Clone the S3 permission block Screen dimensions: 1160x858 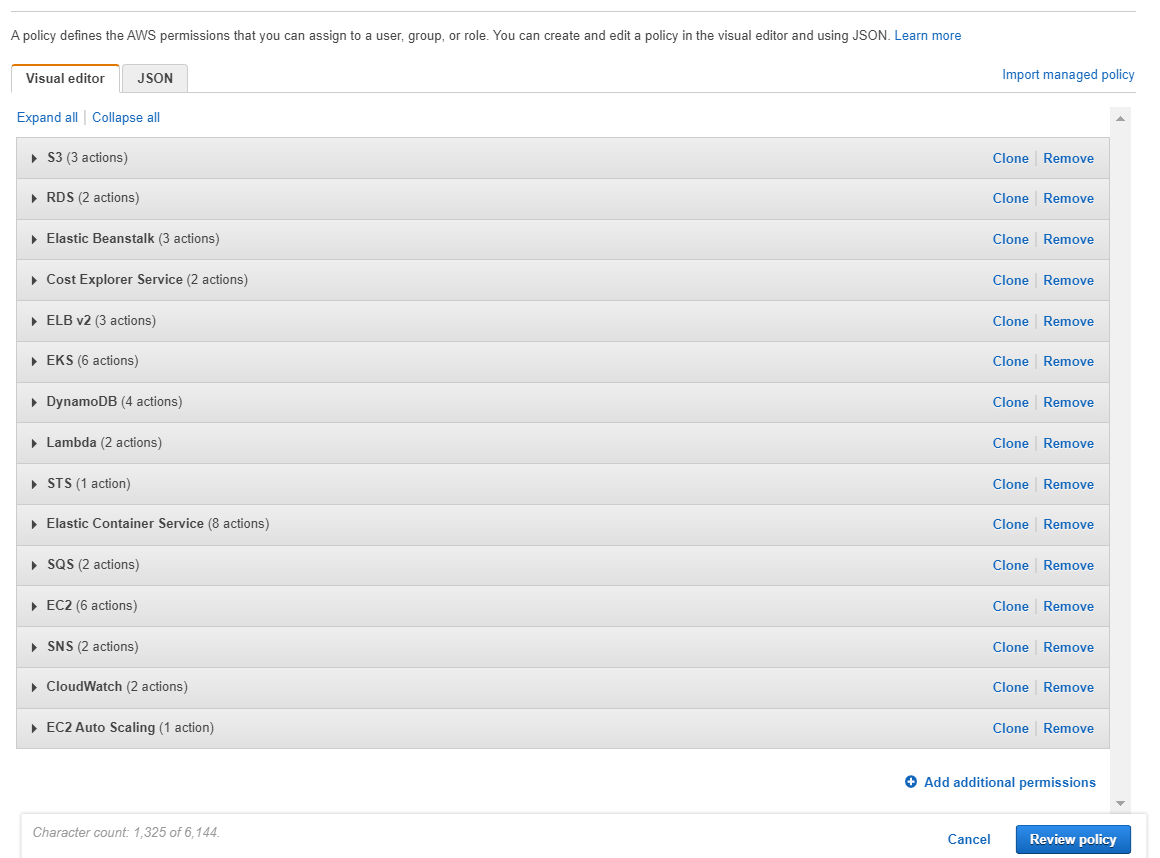pyautogui.click(x=1011, y=158)
